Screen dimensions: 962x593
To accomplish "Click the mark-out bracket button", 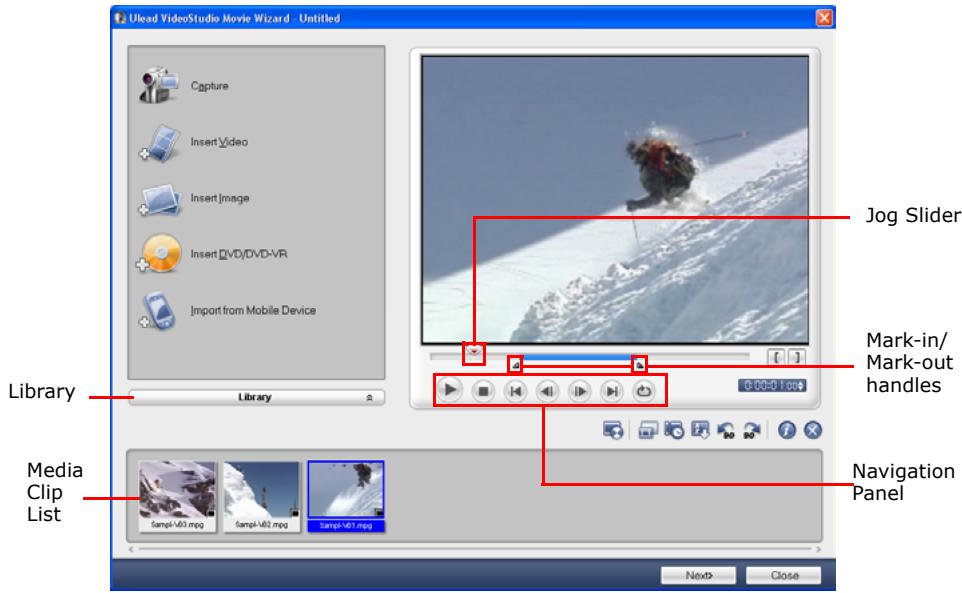I will 796,357.
